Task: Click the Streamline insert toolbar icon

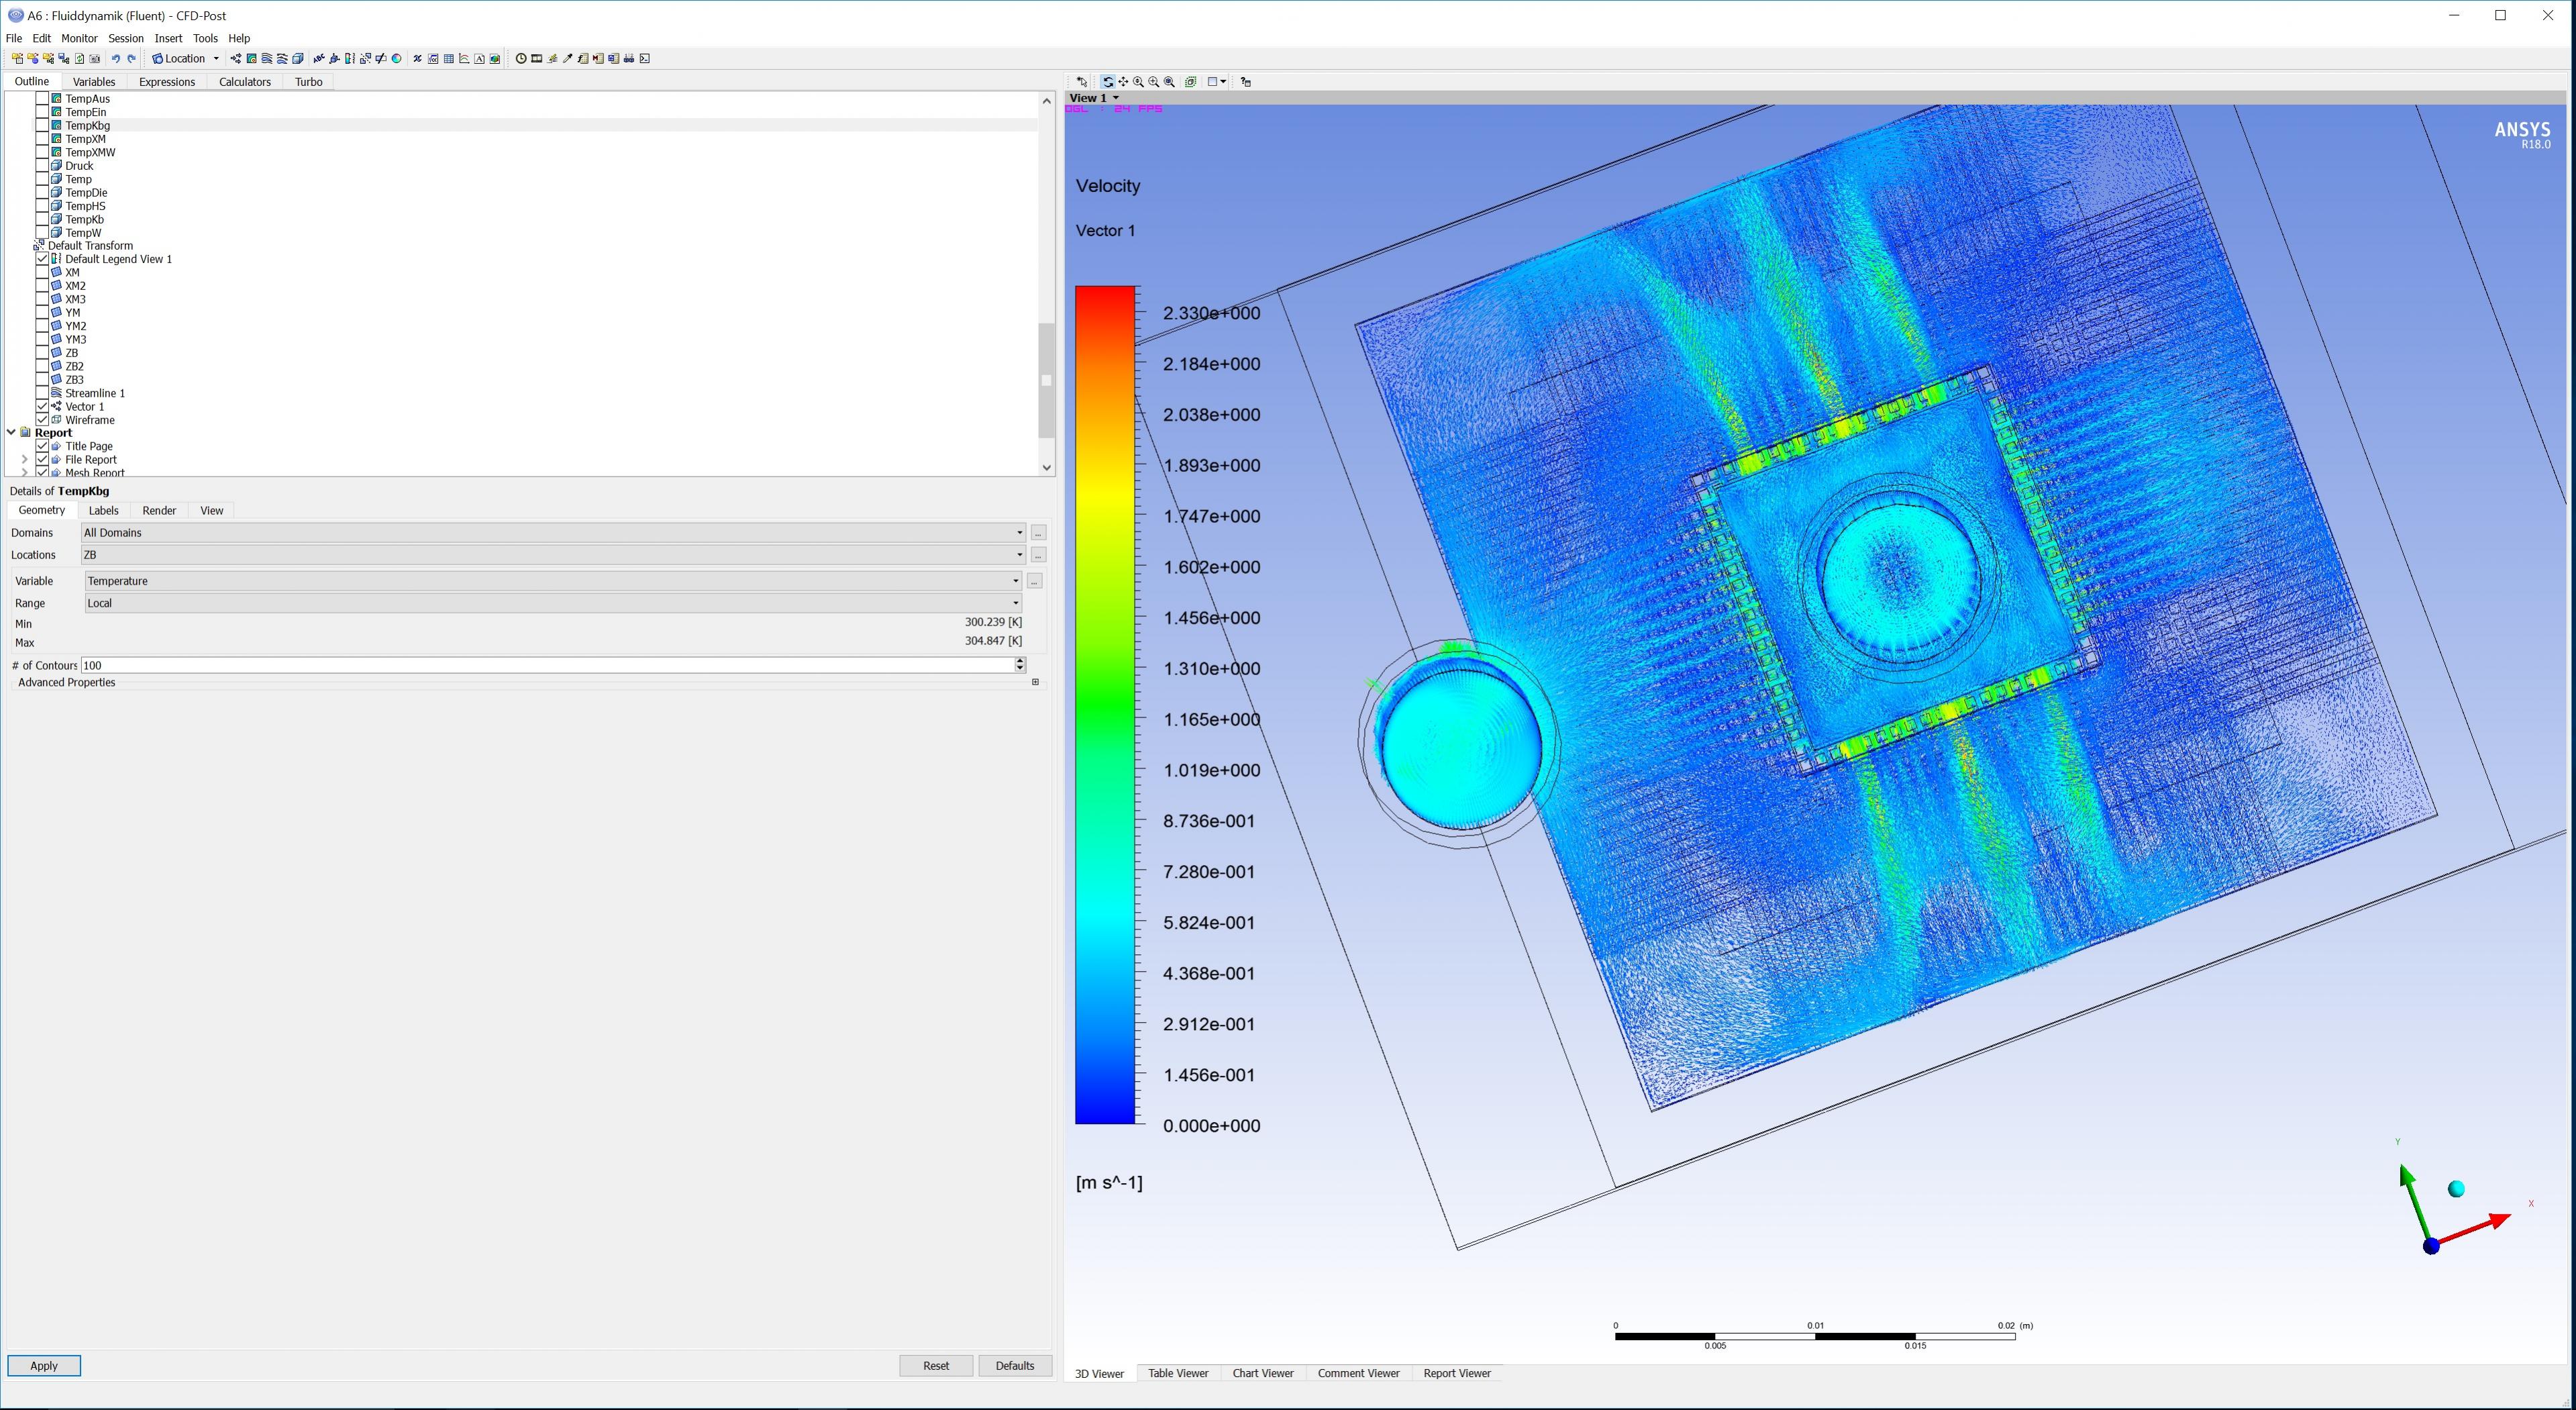Action: pos(267,59)
